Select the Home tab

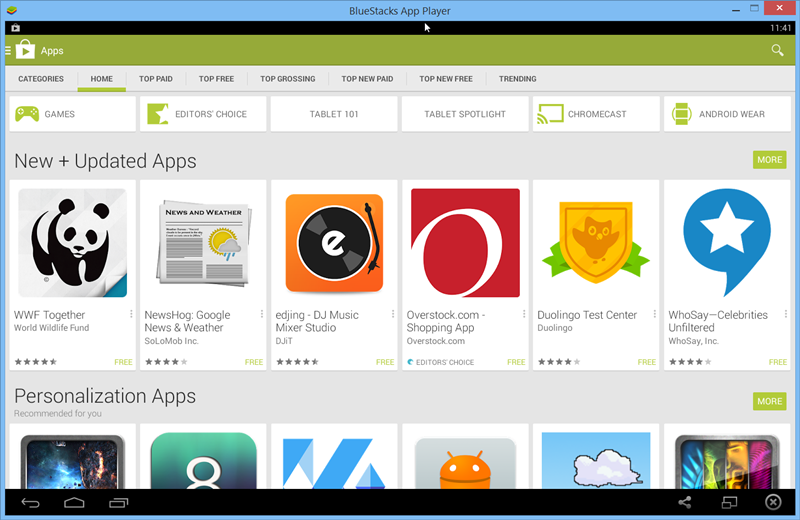102,79
